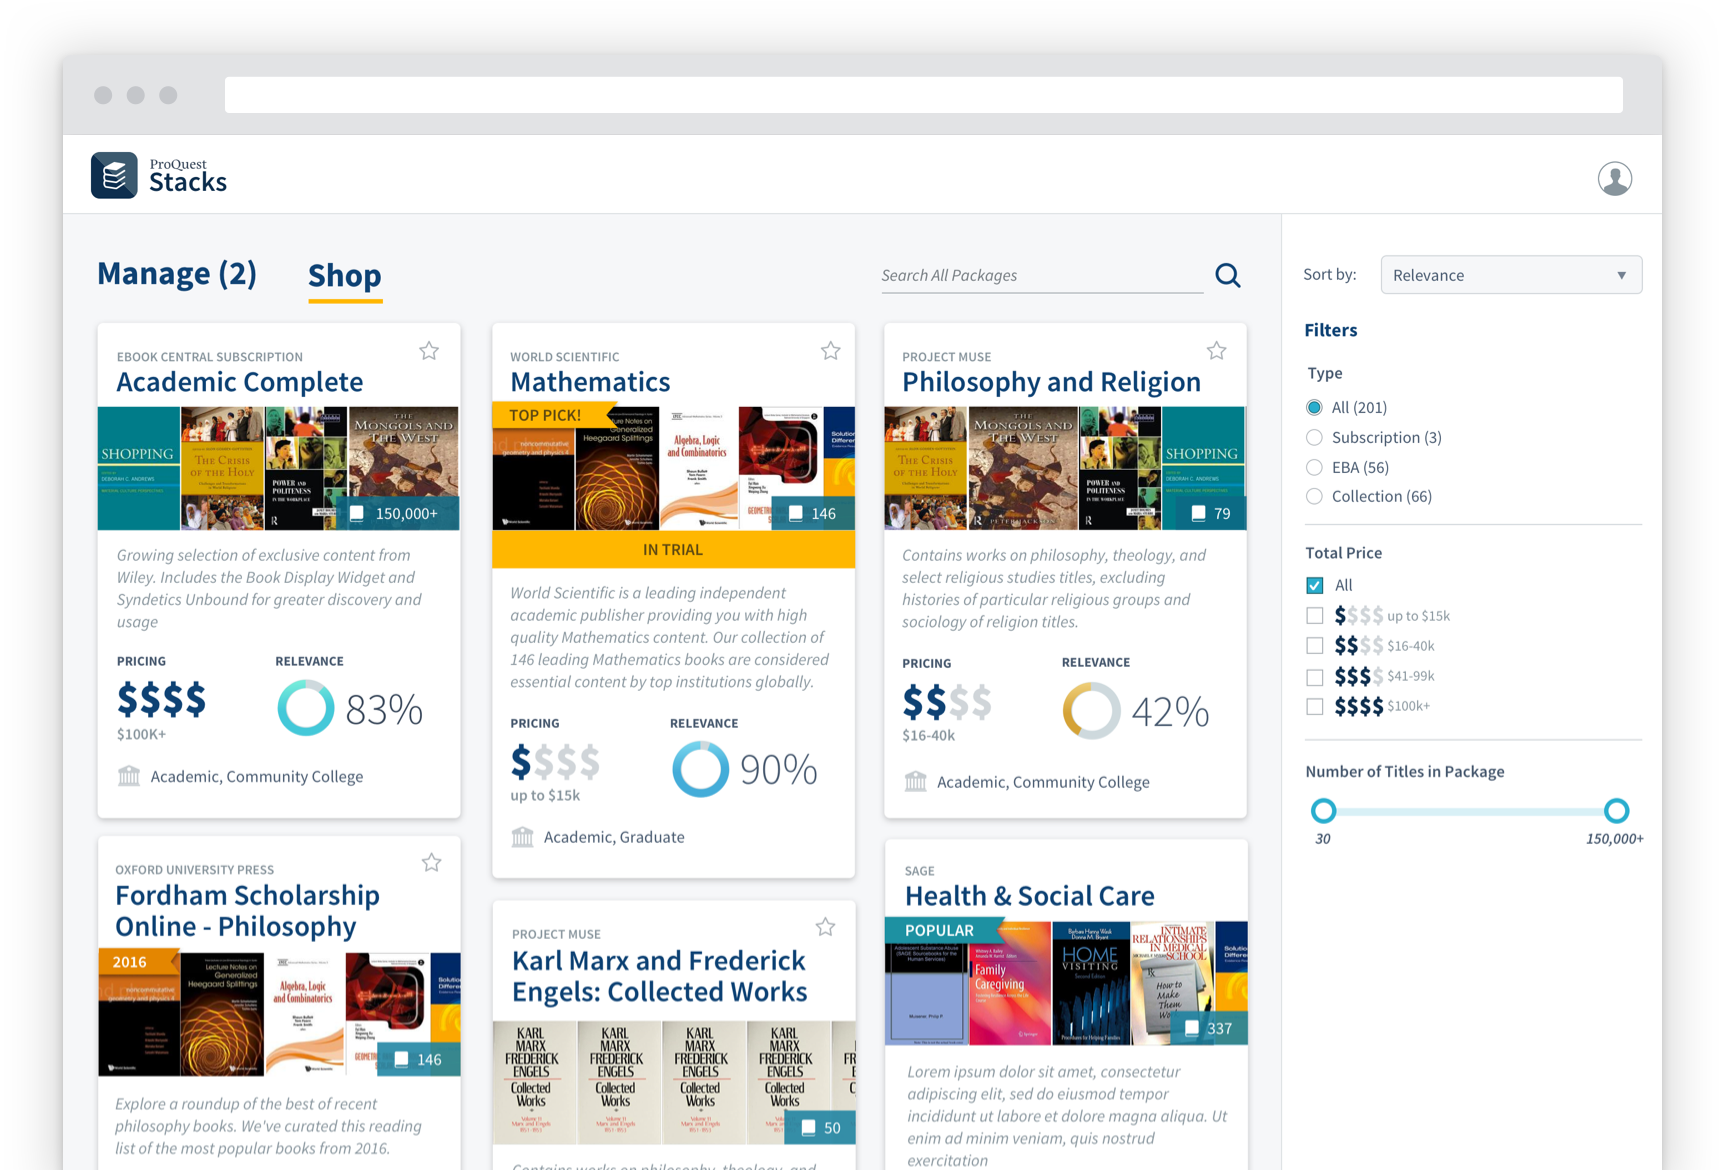This screenshot has height=1170, width=1719.
Task: Click the "WORLD SCIENTIFIC" publisher label
Action: click(x=565, y=357)
